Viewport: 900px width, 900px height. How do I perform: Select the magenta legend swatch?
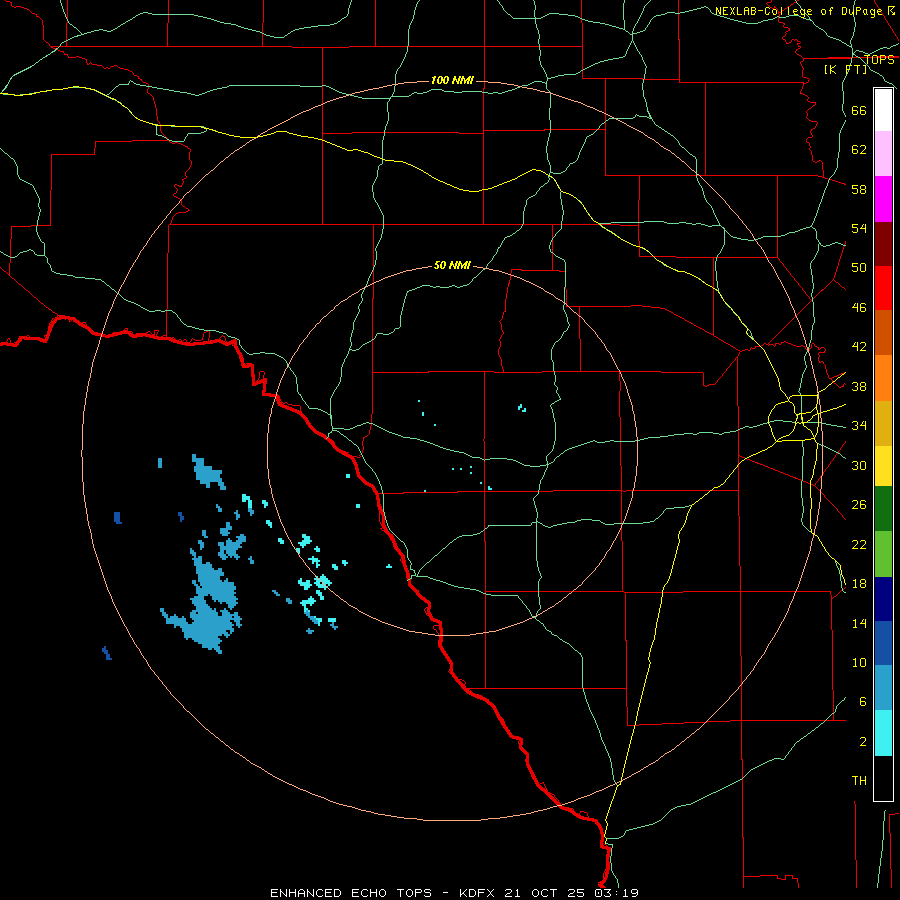(x=883, y=199)
